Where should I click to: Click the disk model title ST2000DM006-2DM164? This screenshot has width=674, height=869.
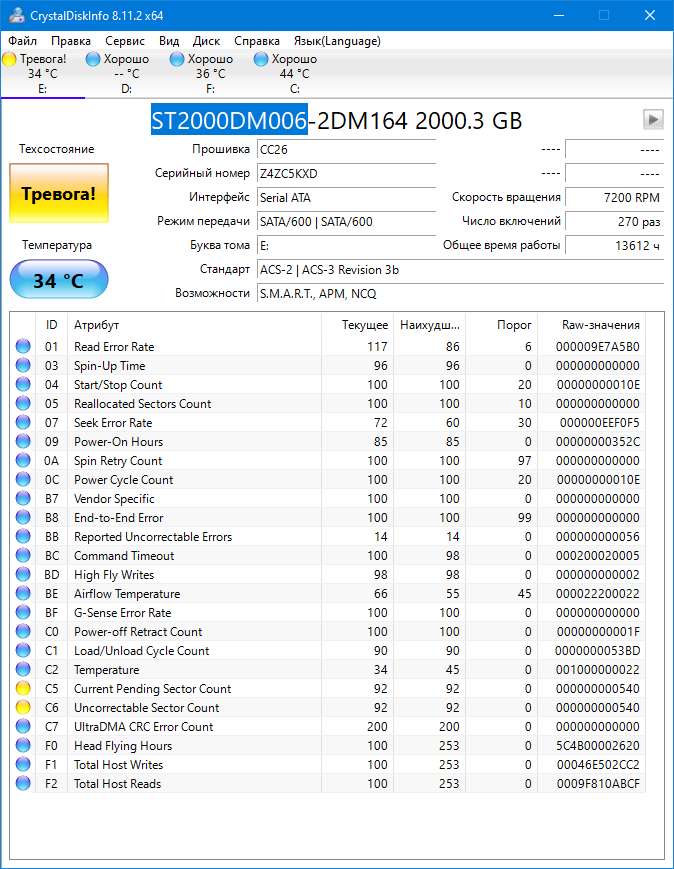click(279, 120)
